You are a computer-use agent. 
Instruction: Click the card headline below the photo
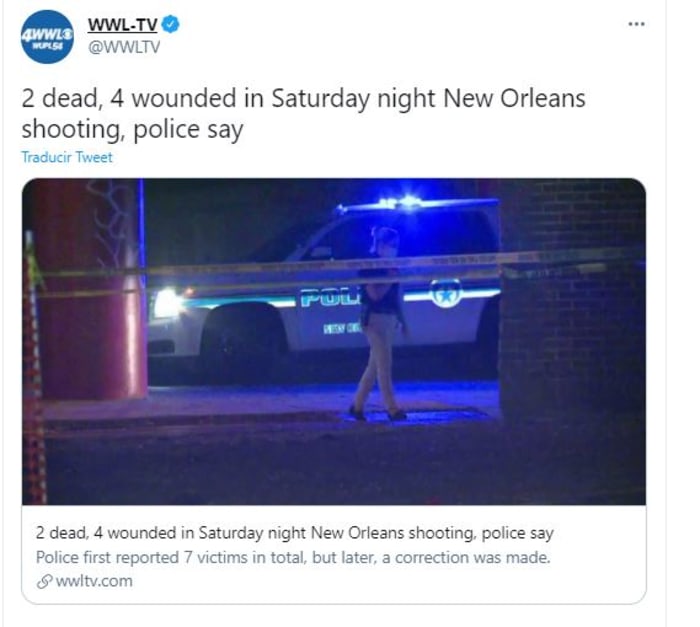(x=295, y=533)
